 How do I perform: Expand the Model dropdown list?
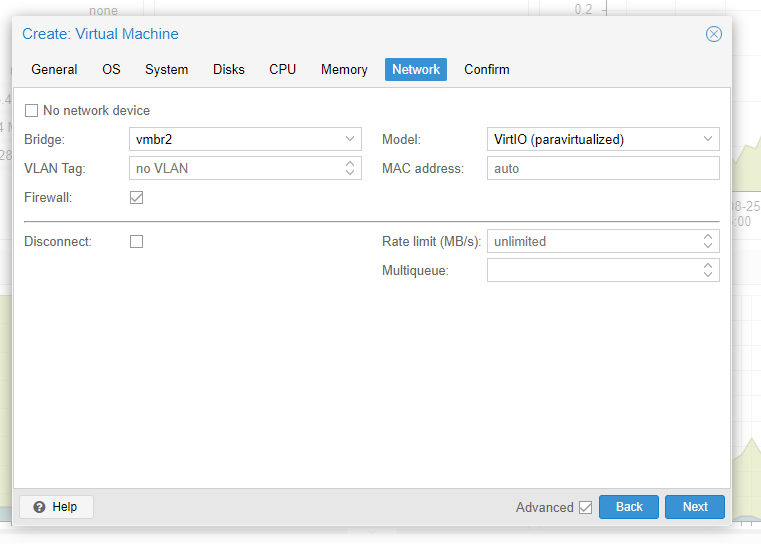pyautogui.click(x=708, y=140)
